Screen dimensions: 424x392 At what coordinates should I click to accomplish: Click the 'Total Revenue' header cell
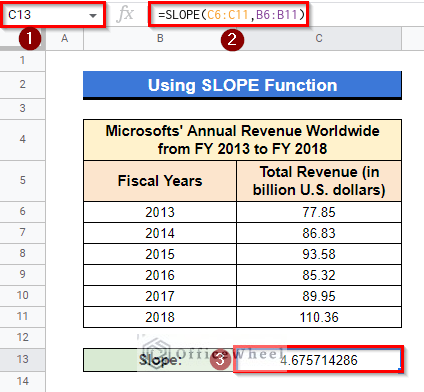click(319, 181)
